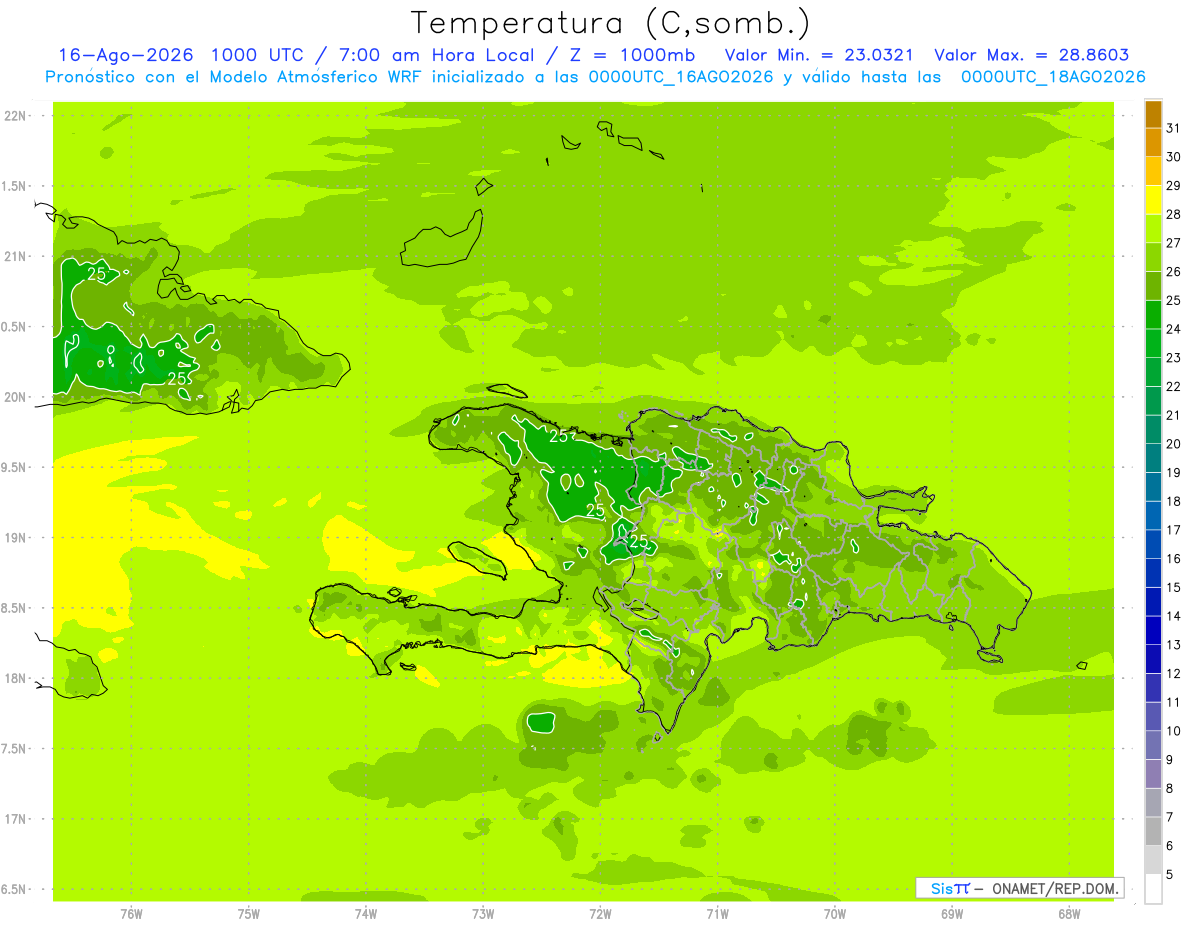Image resolution: width=1200 pixels, height=927 pixels.
Task: Pick the blue legend swatch between 16 and 17
Action: pyautogui.click(x=1153, y=544)
